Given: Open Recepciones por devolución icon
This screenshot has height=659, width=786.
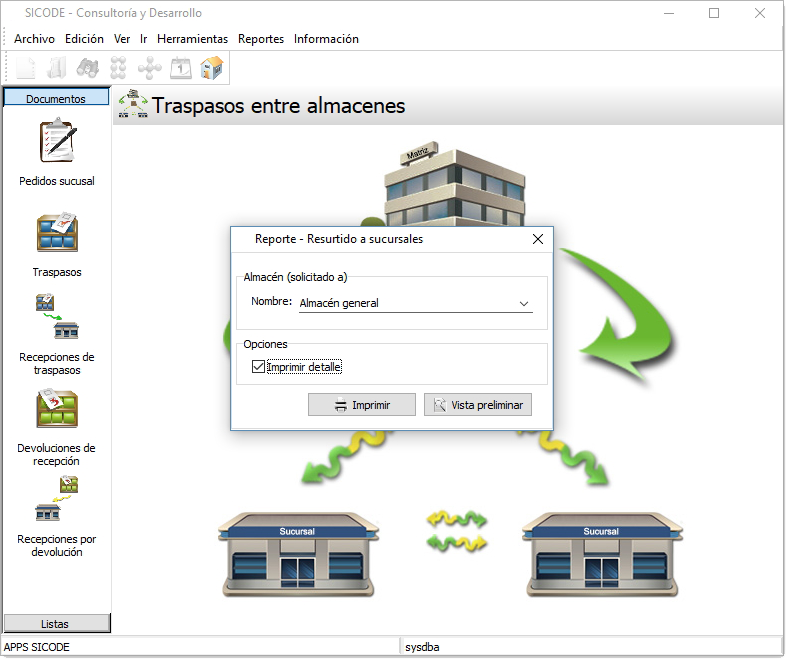Looking at the screenshot, I should [x=57, y=500].
